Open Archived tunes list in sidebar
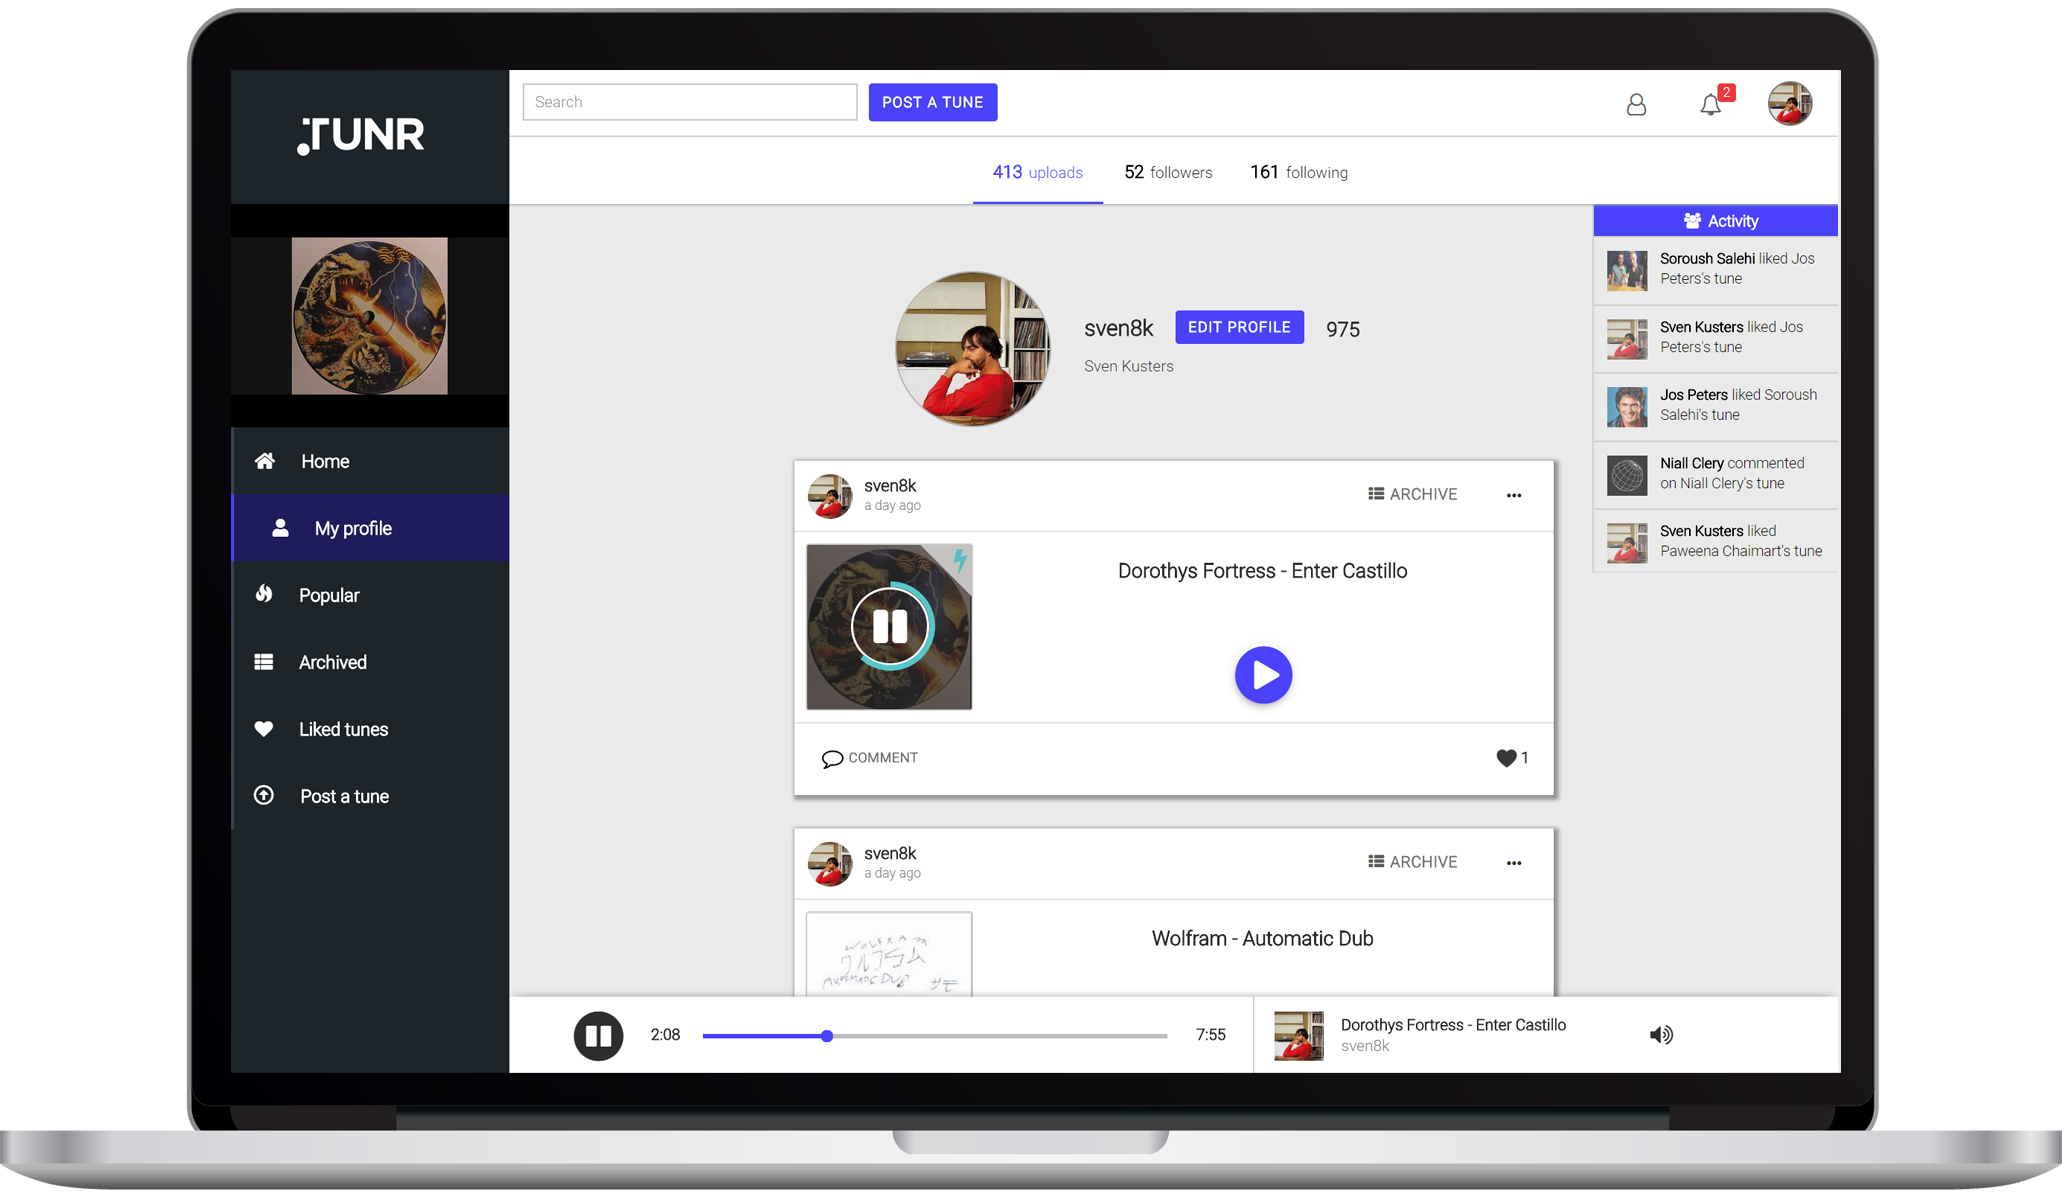This screenshot has width=2062, height=1200. pyautogui.click(x=332, y=662)
